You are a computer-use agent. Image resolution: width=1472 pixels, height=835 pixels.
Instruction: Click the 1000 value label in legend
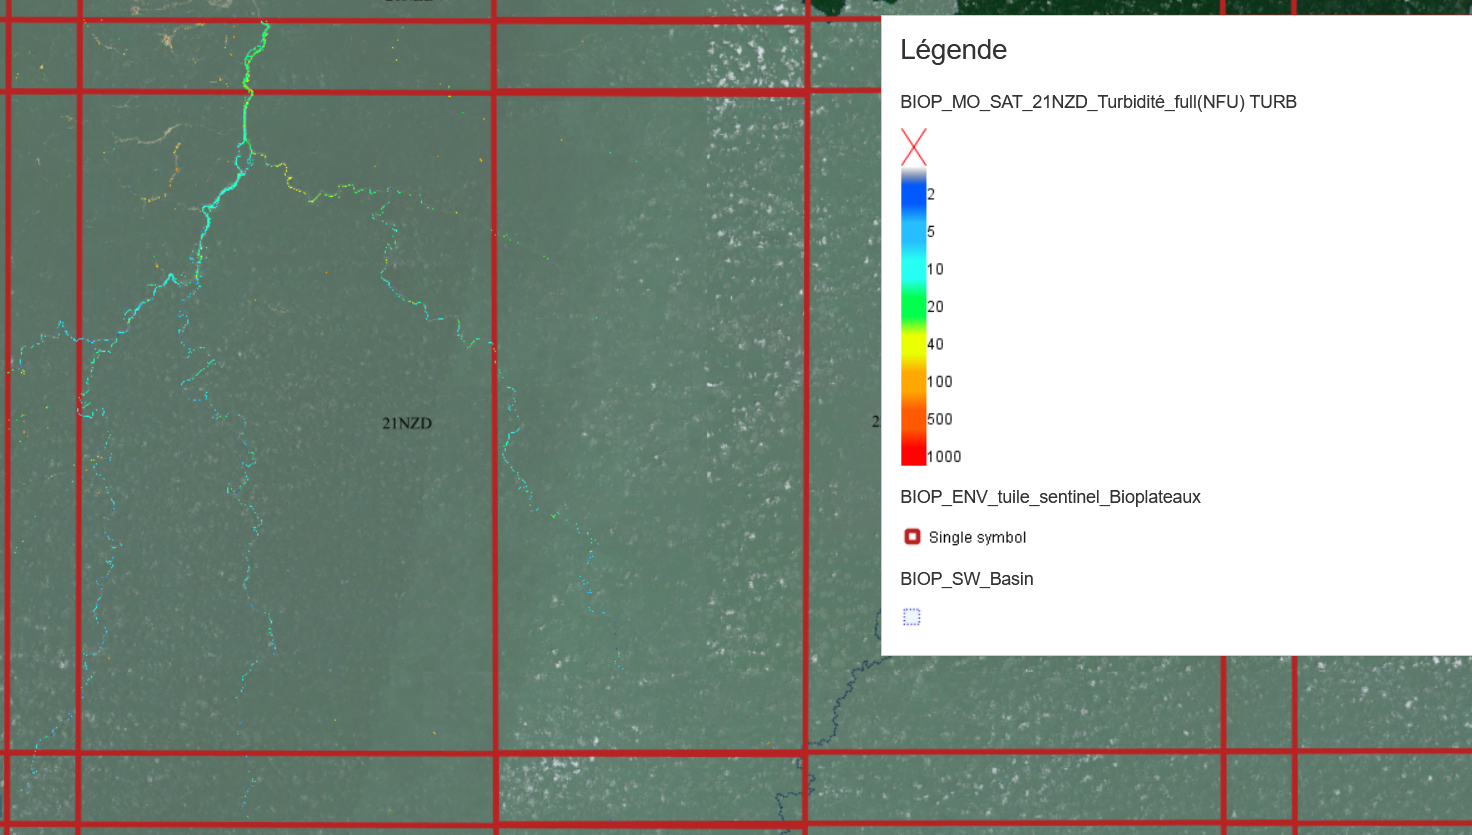(944, 457)
